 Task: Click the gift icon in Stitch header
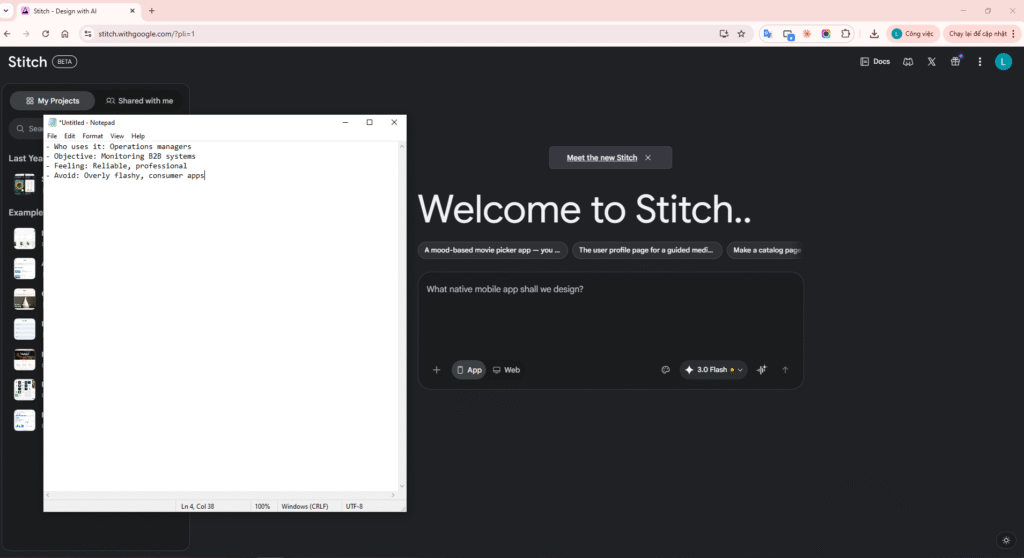click(955, 62)
